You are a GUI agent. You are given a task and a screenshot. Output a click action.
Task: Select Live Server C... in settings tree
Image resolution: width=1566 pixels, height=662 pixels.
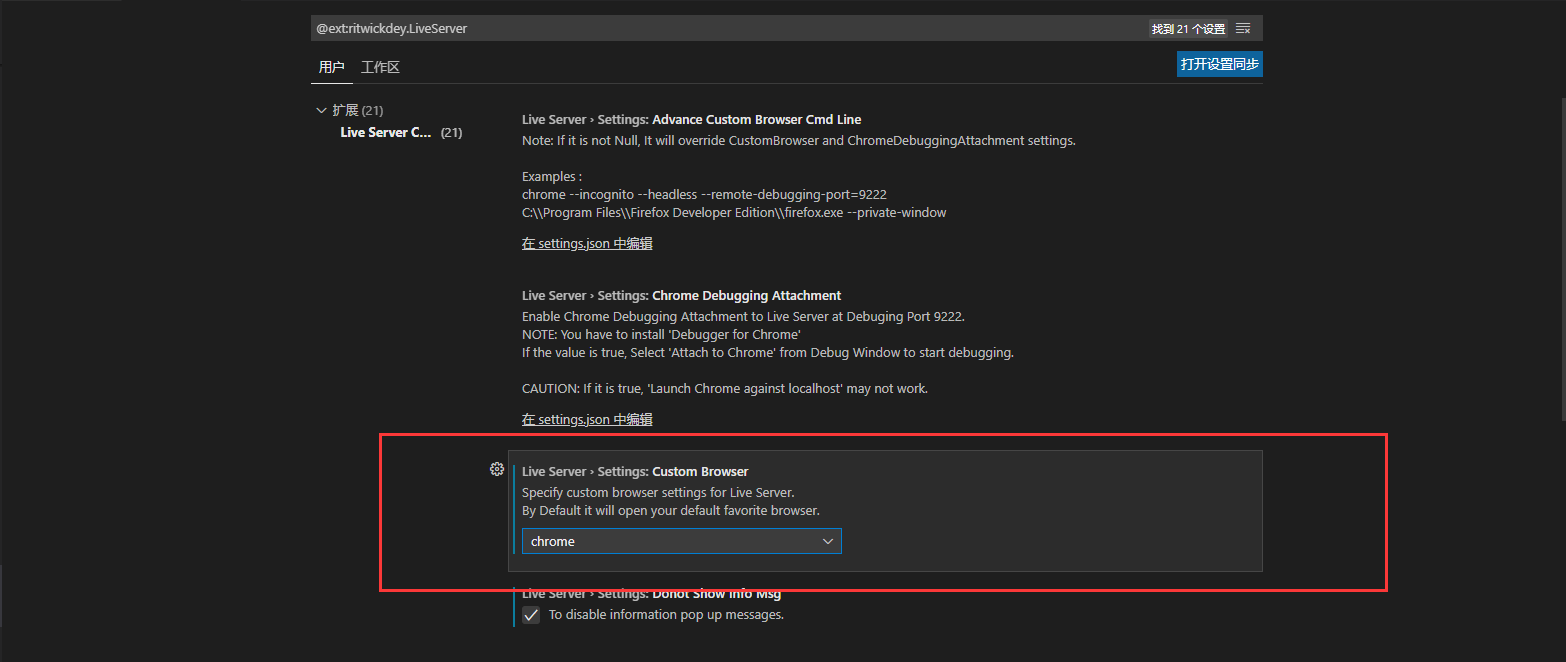[386, 132]
